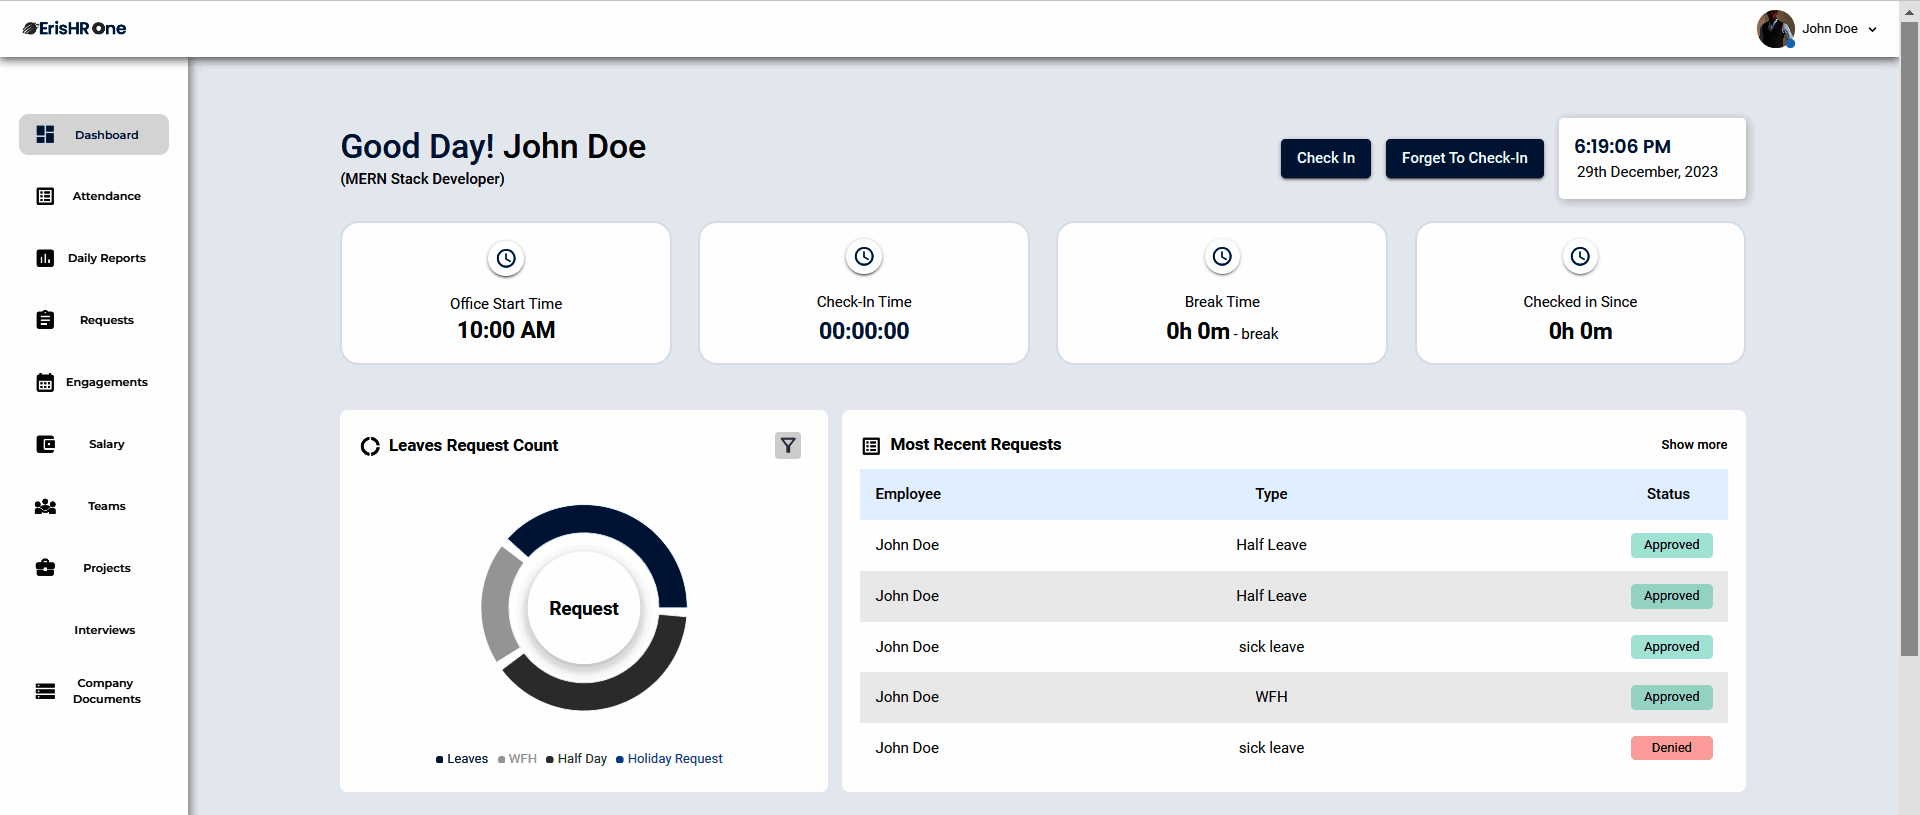Image resolution: width=1920 pixels, height=815 pixels.
Task: Click the Requests clipboard icon
Action: pos(45,320)
